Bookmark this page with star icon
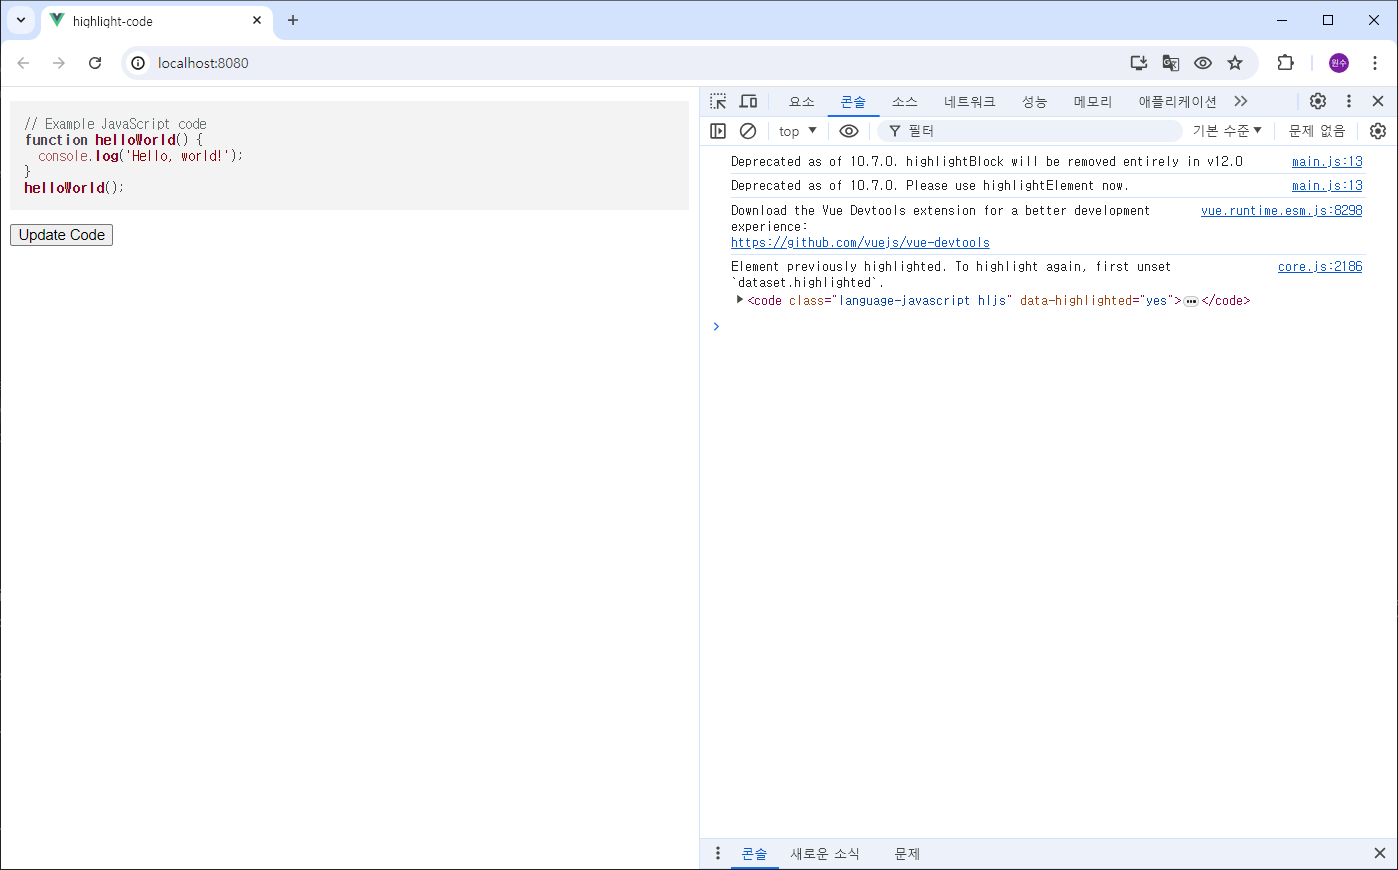Screen dimensions: 1398x870 point(1235,63)
